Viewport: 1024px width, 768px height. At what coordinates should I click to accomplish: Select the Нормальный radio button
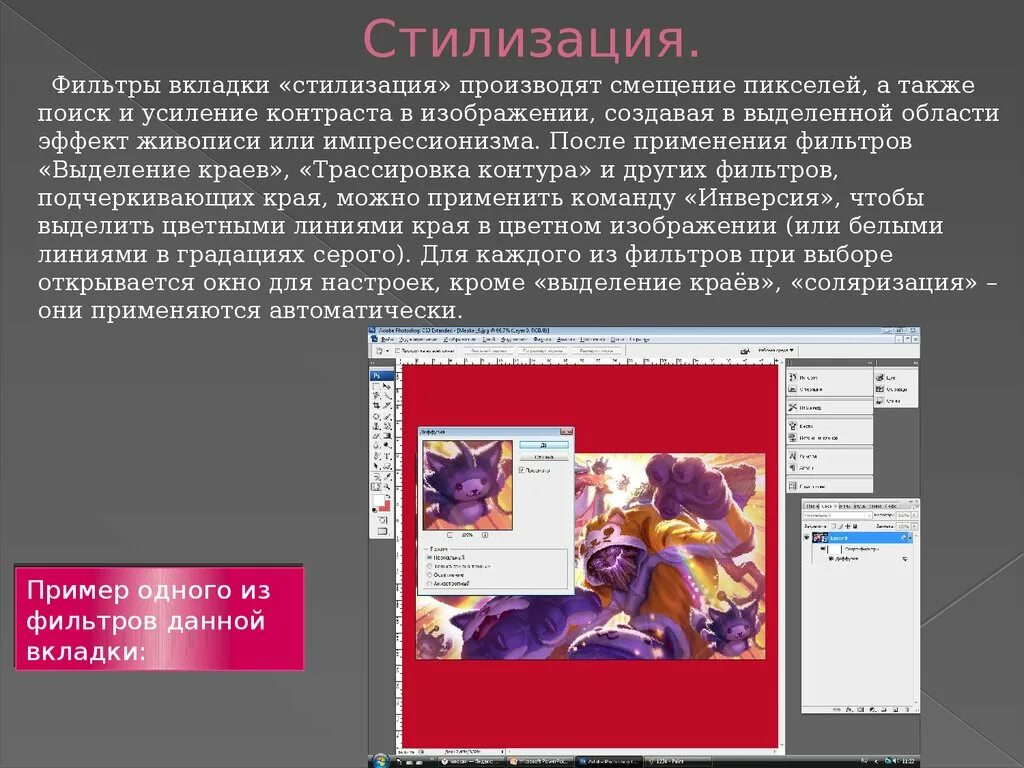pyautogui.click(x=429, y=558)
